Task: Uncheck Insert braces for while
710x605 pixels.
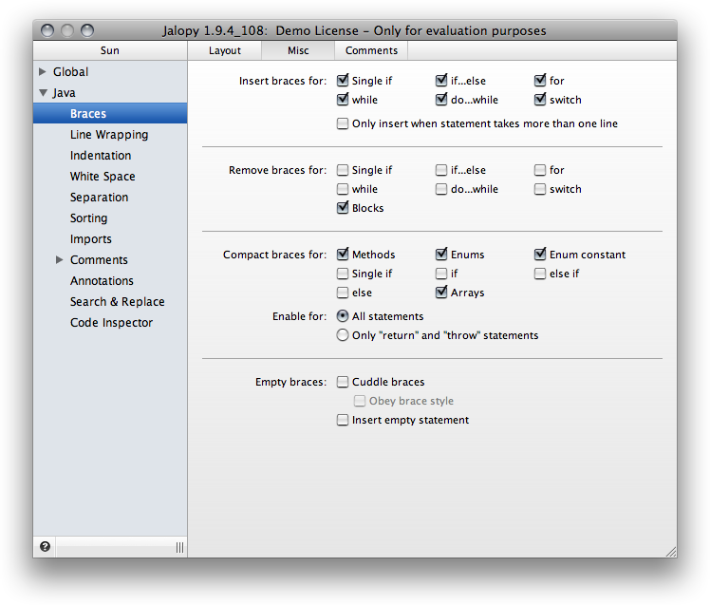Action: click(343, 100)
